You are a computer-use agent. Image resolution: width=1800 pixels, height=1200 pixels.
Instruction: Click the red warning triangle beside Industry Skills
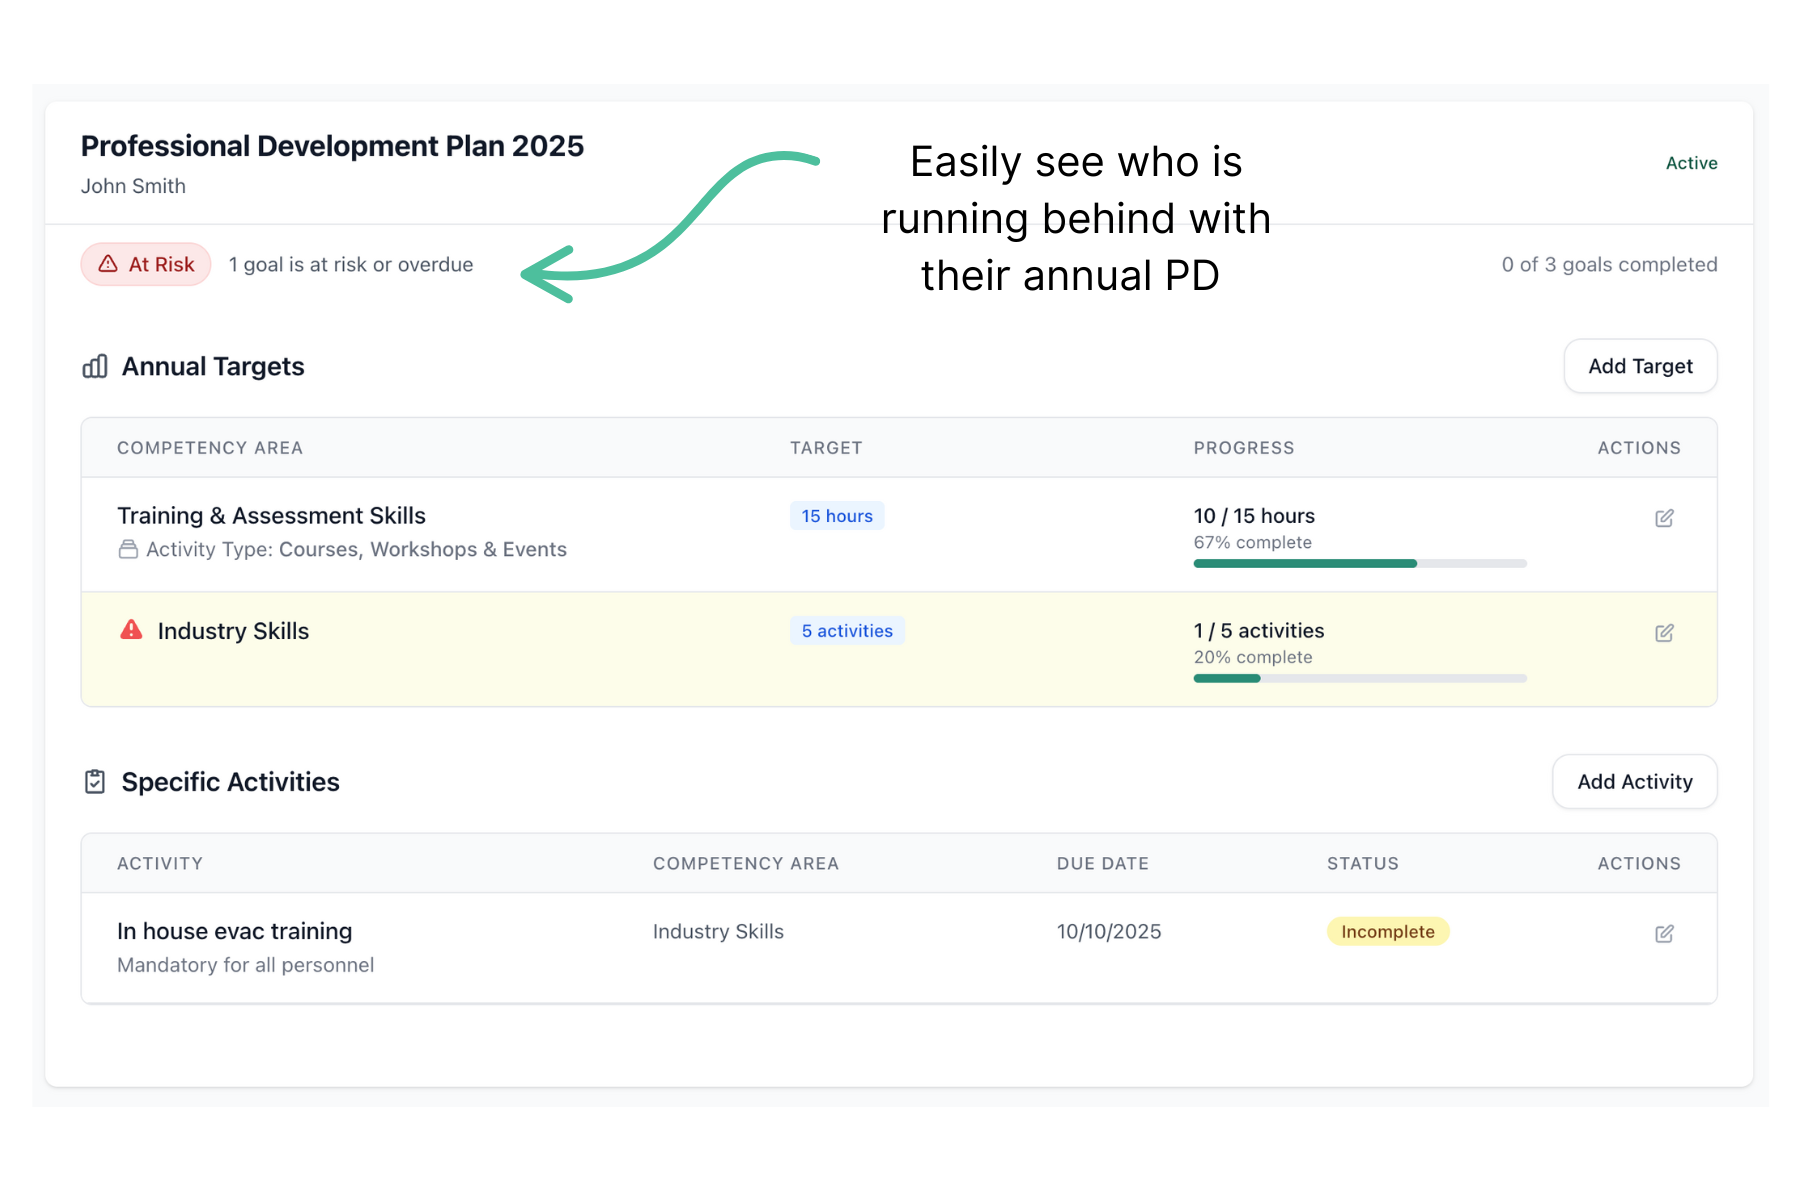(x=131, y=630)
